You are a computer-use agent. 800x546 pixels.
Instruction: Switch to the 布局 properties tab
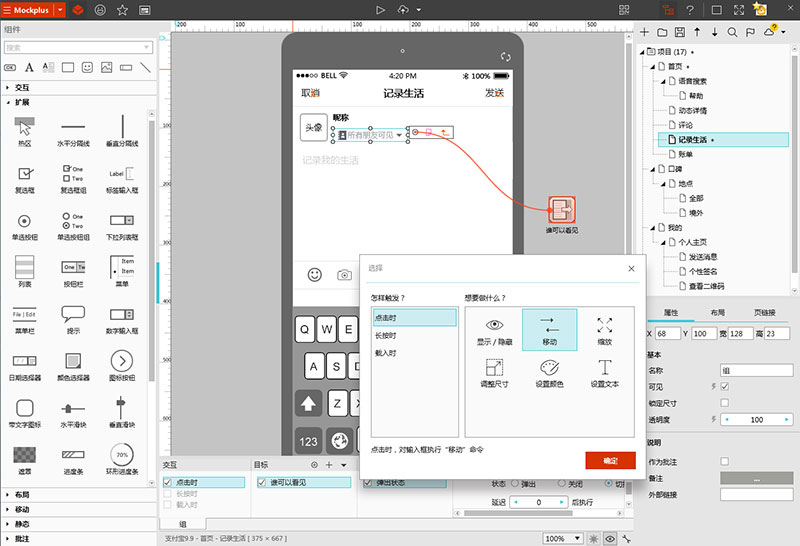coord(717,313)
